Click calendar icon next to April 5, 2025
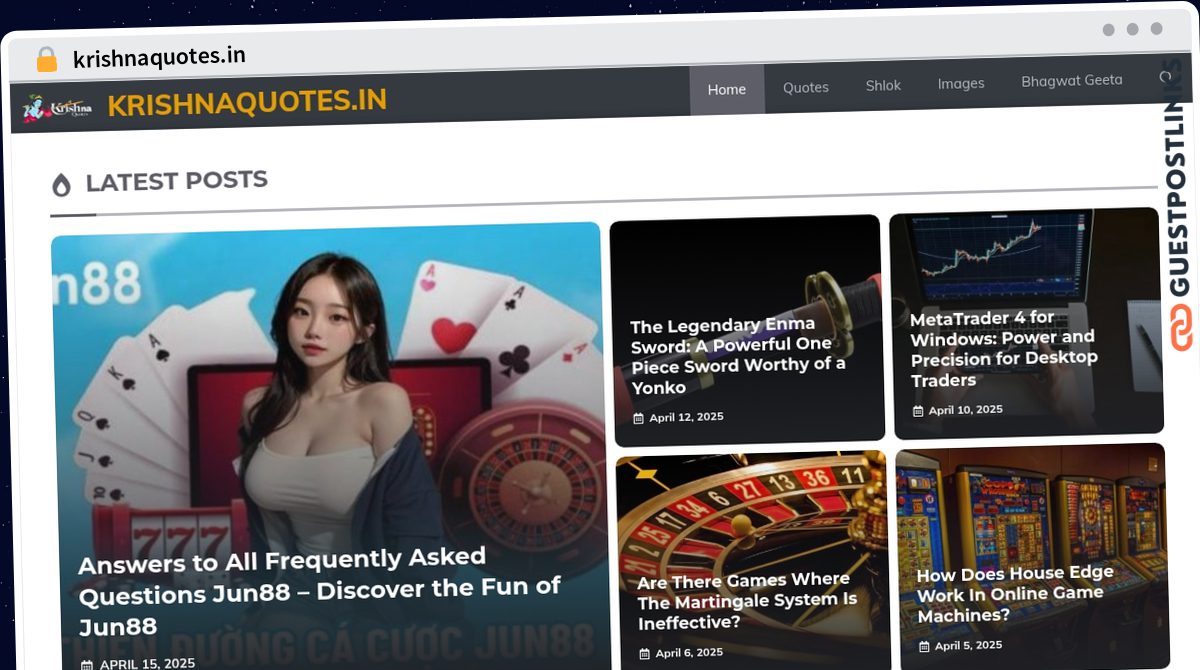Viewport: 1200px width, 670px height. (924, 647)
